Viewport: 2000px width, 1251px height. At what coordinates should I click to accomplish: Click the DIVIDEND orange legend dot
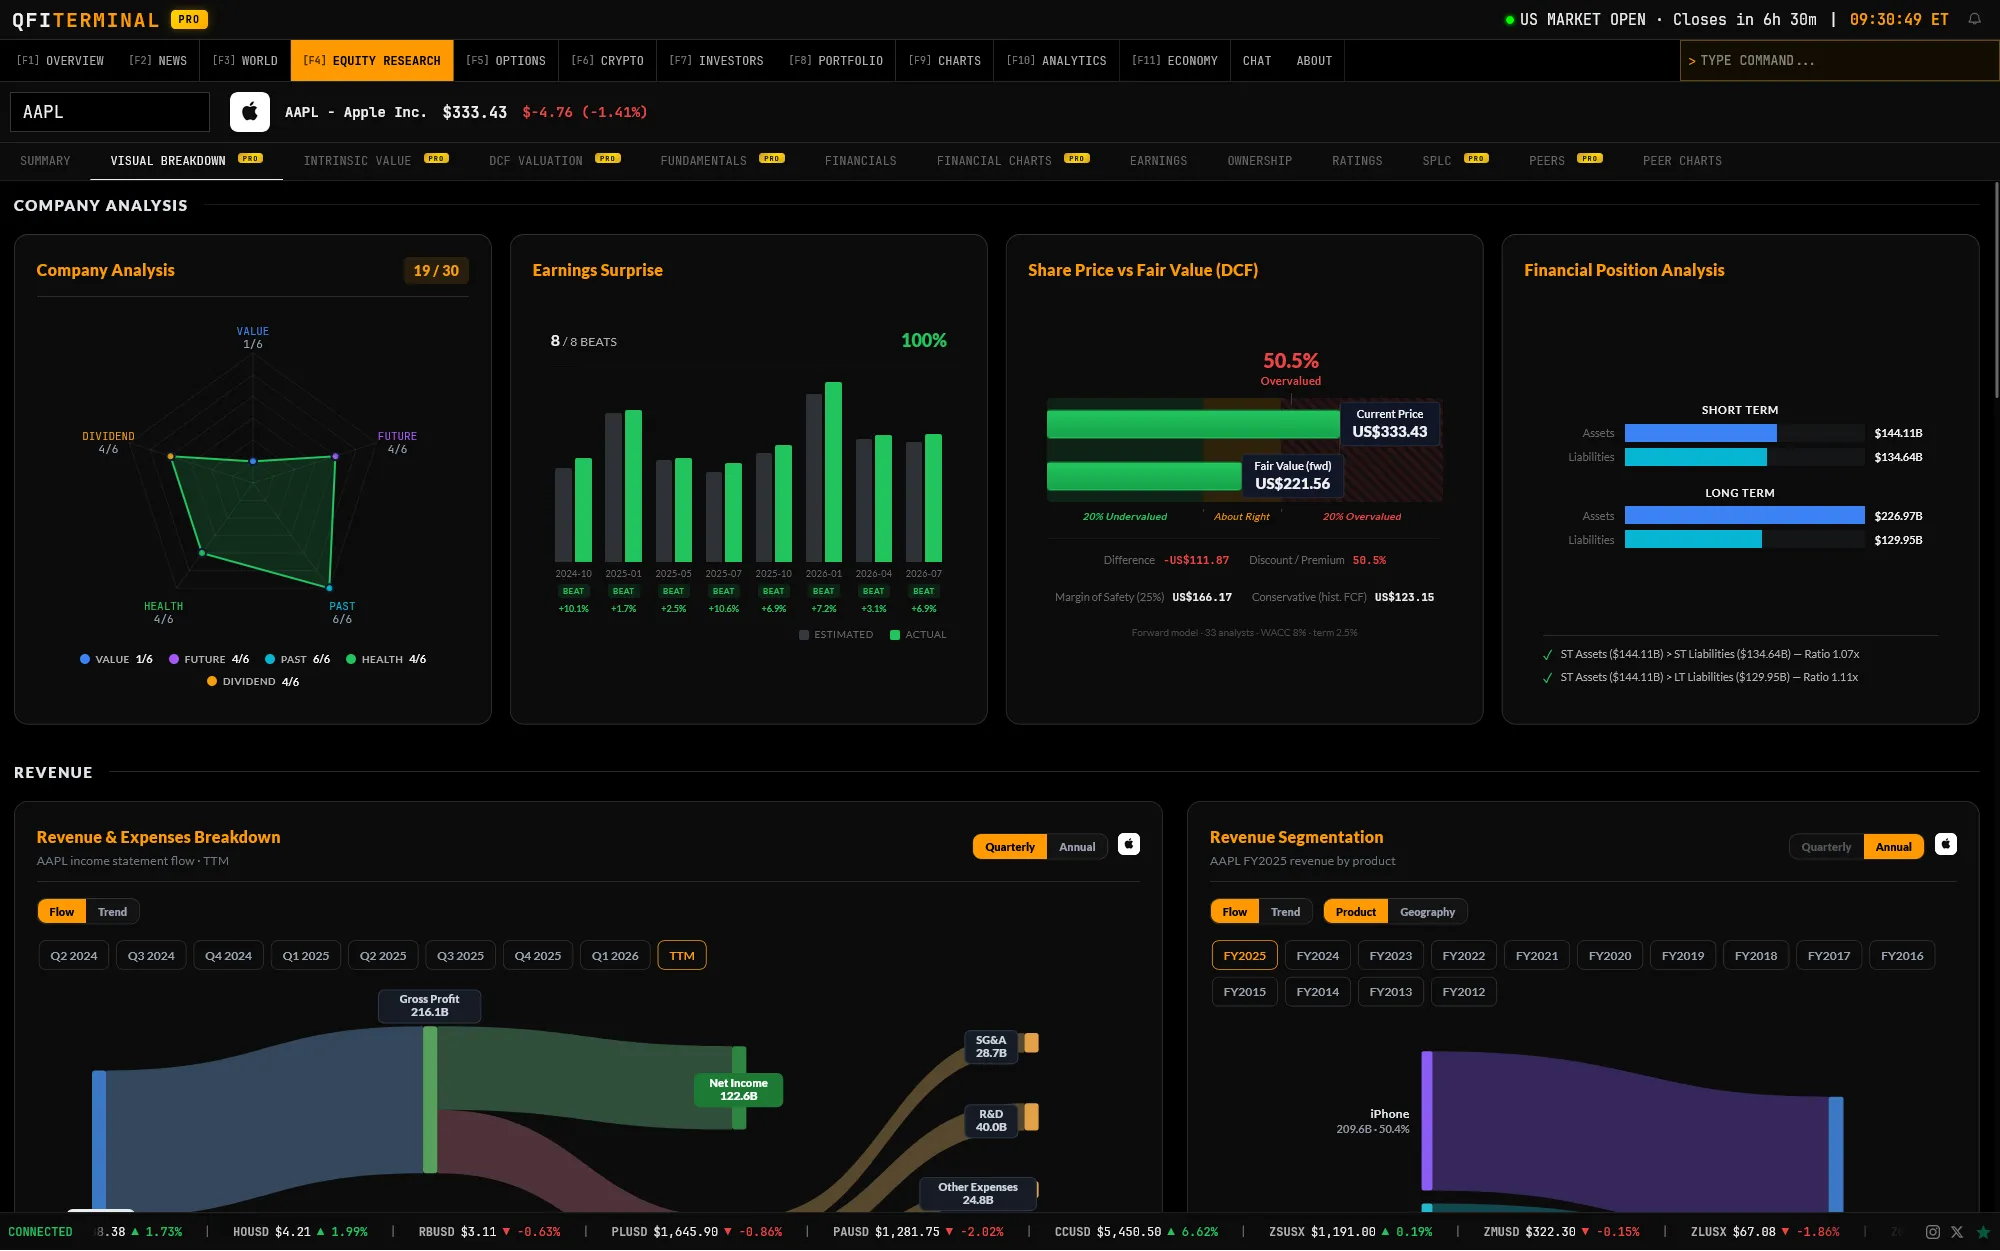pyautogui.click(x=212, y=682)
